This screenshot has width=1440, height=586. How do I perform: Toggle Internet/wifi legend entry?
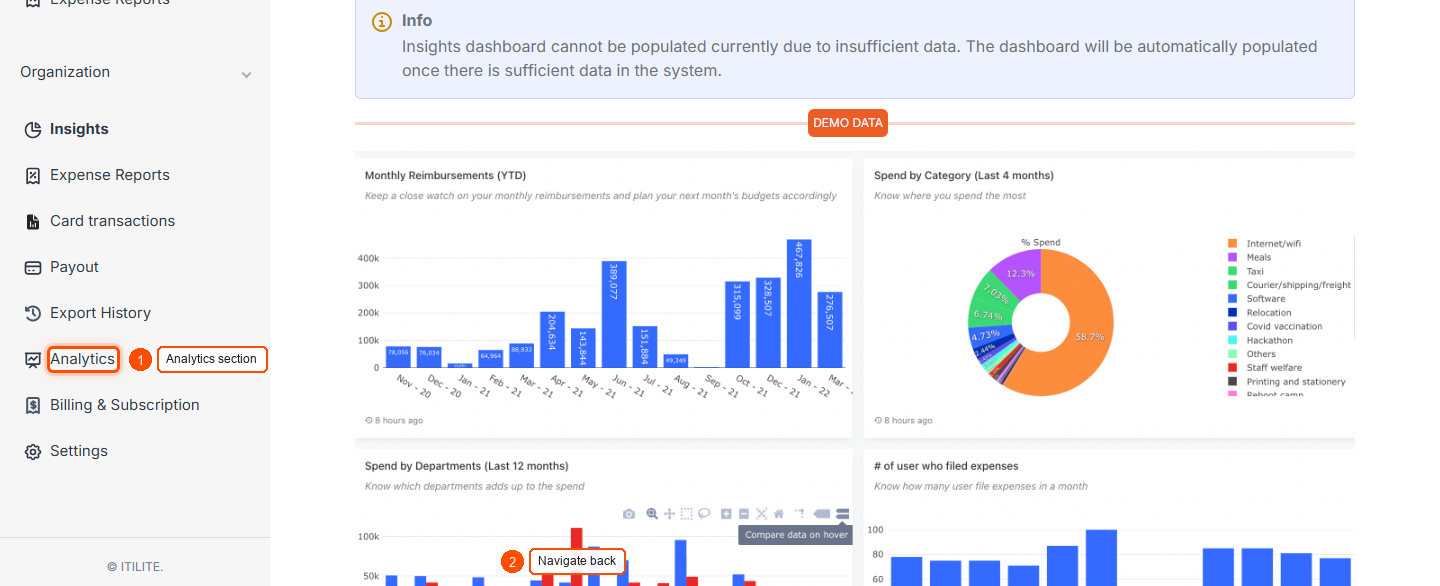click(x=1264, y=243)
